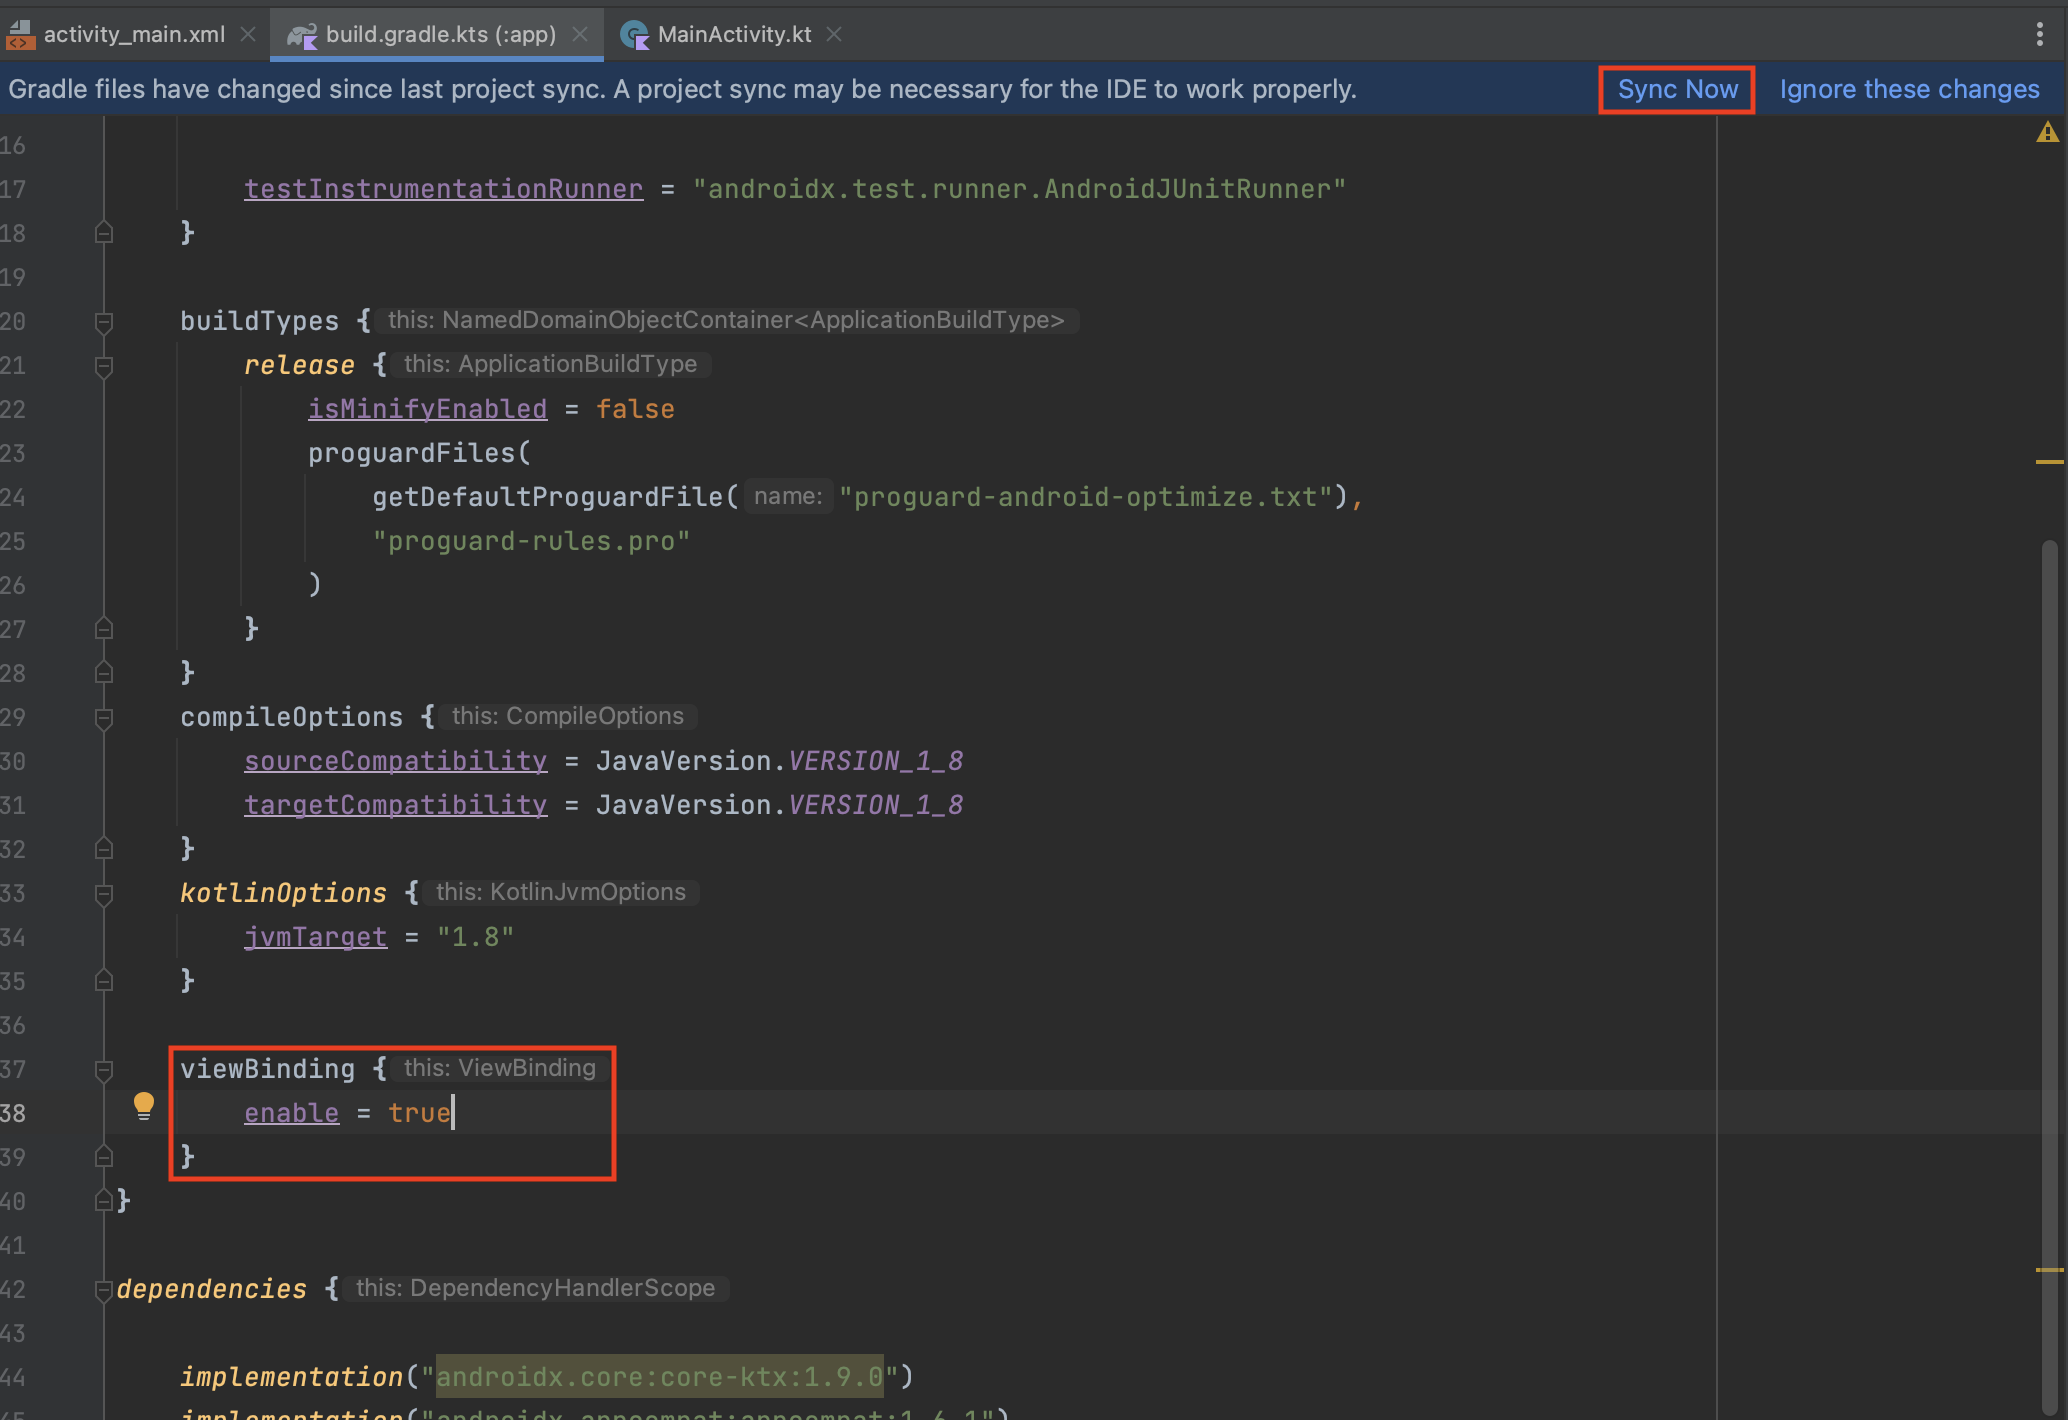The image size is (2068, 1420).
Task: Click the 'this: CompileOptions' inlay hint
Action: point(568,716)
